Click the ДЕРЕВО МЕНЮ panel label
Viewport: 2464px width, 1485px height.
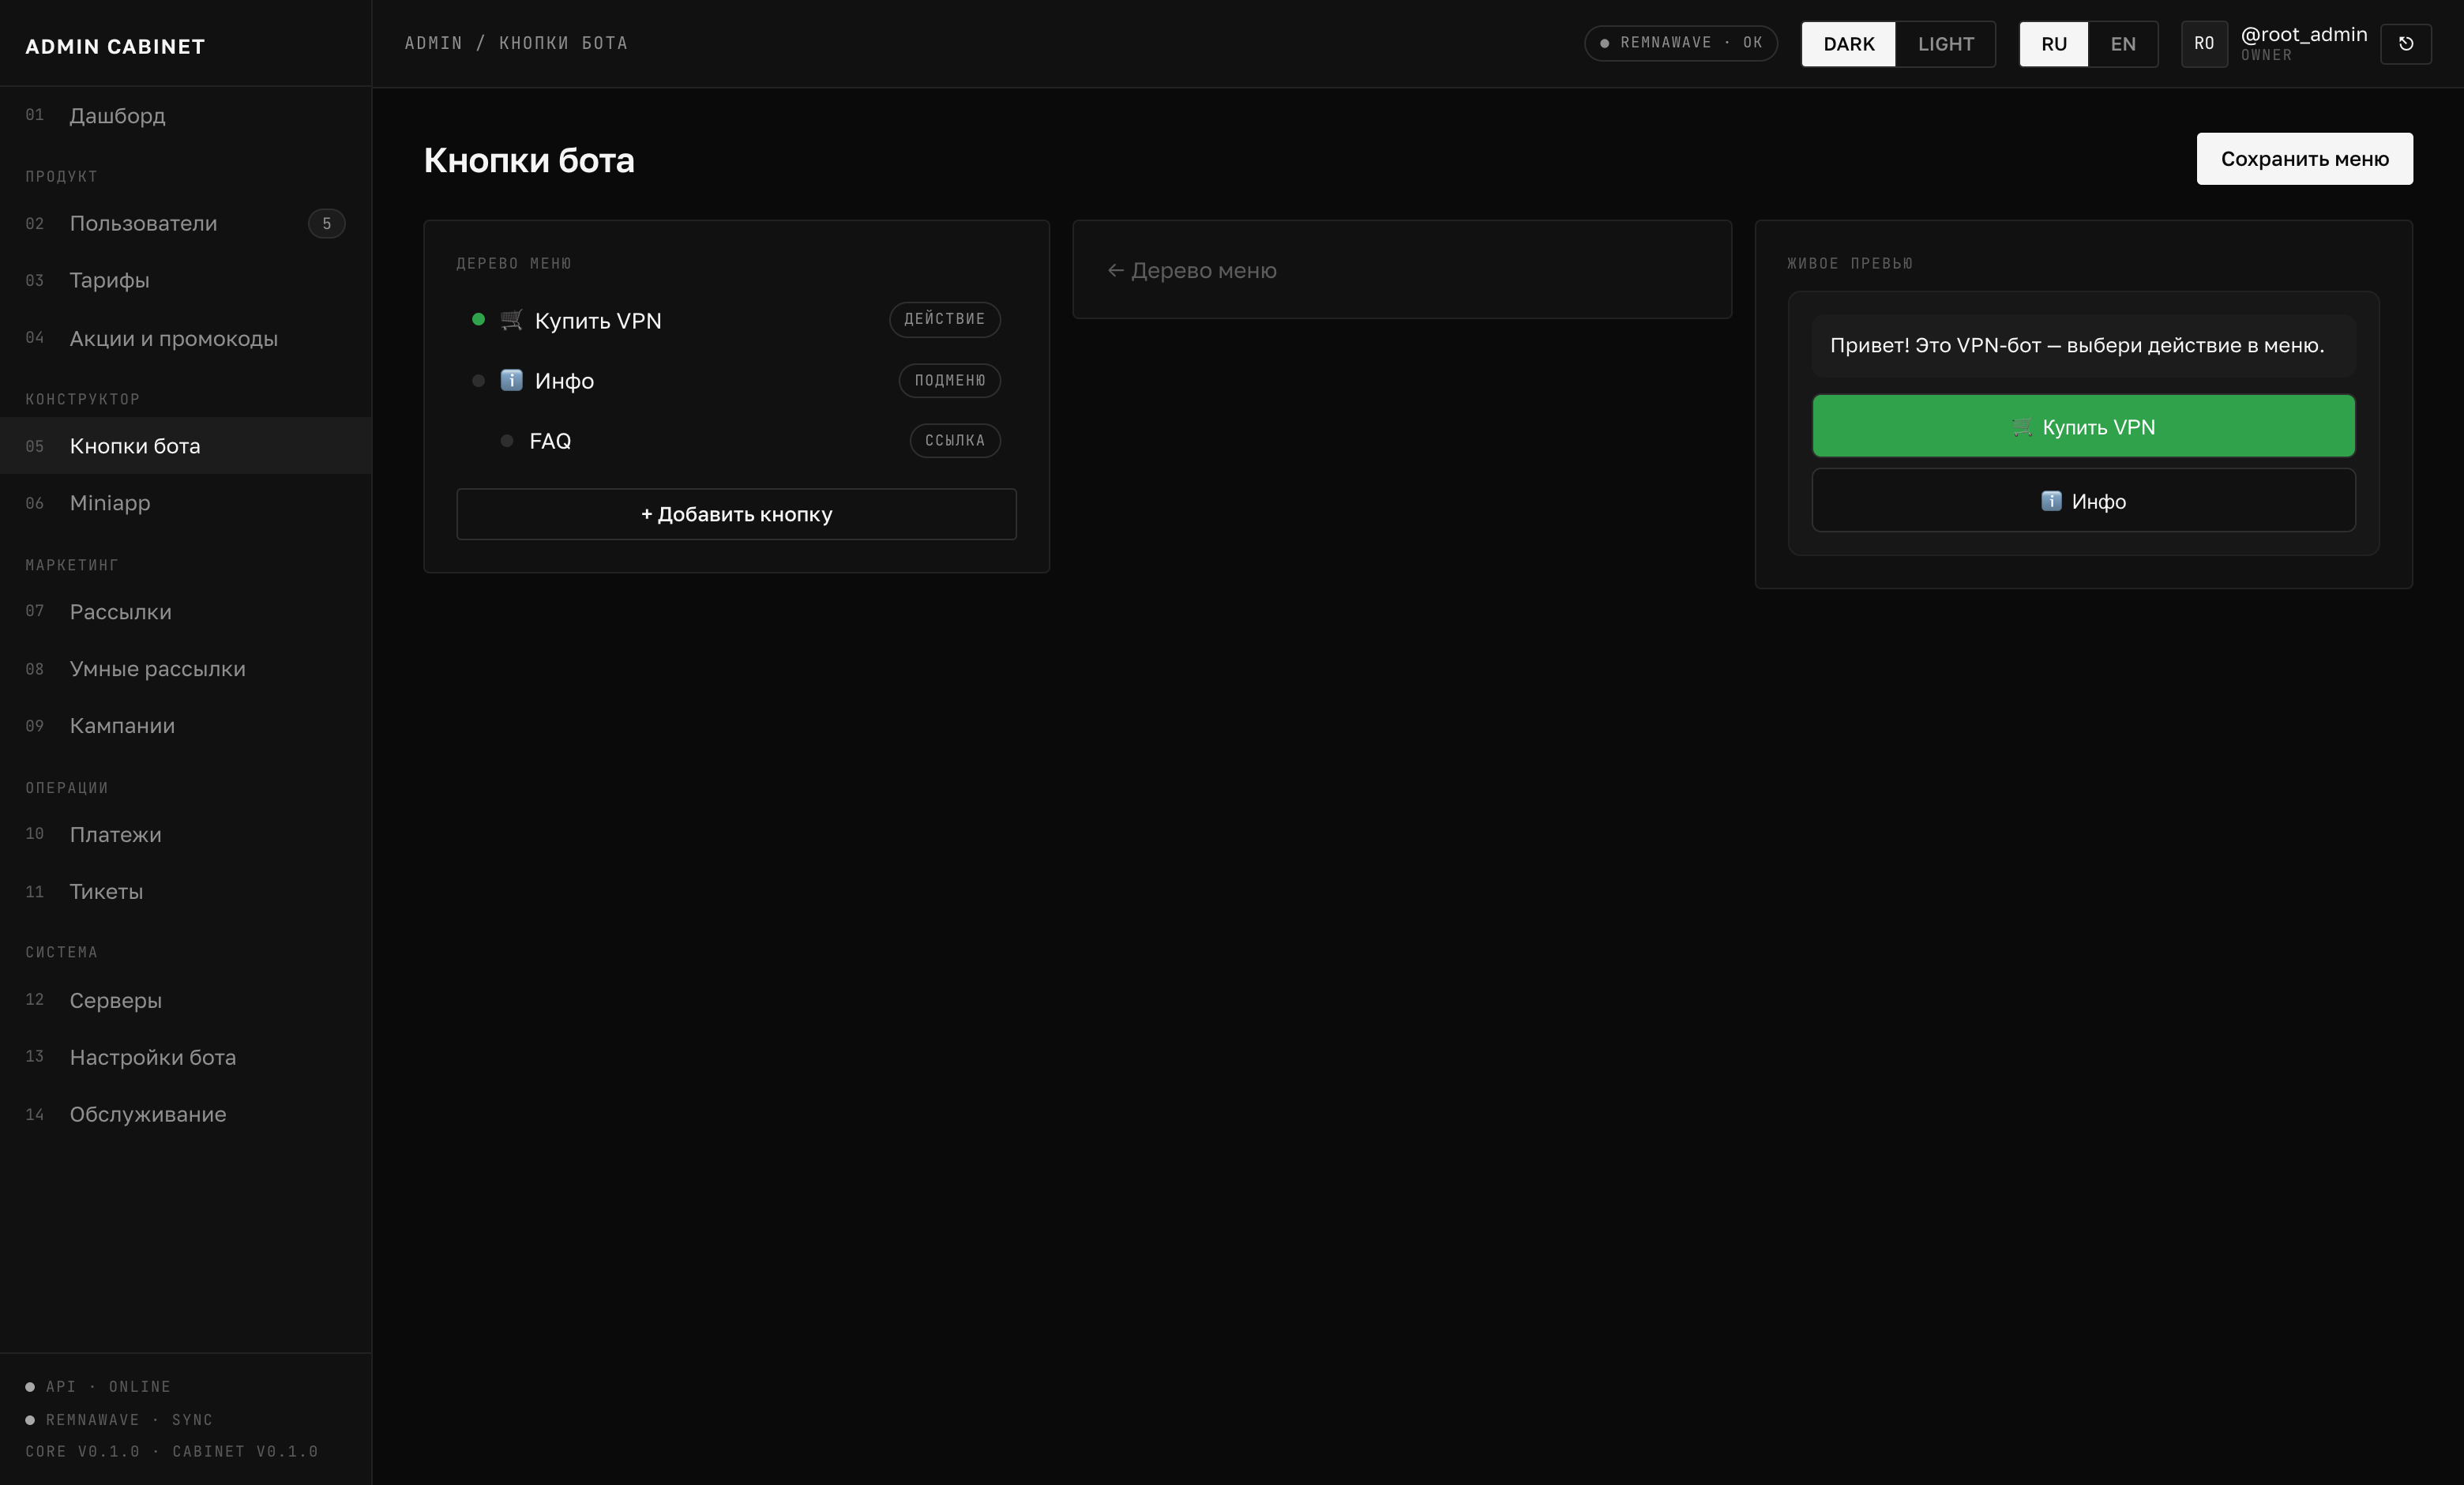tap(514, 263)
